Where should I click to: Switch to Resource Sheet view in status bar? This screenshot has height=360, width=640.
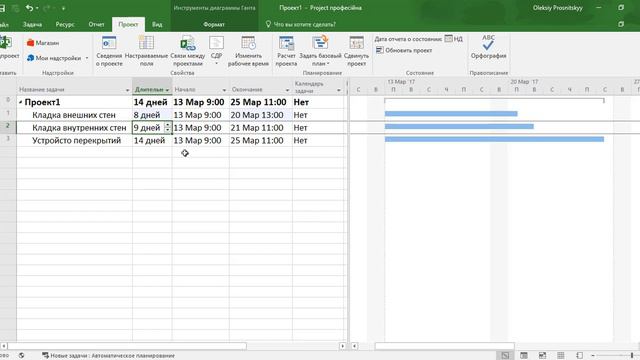point(561,356)
